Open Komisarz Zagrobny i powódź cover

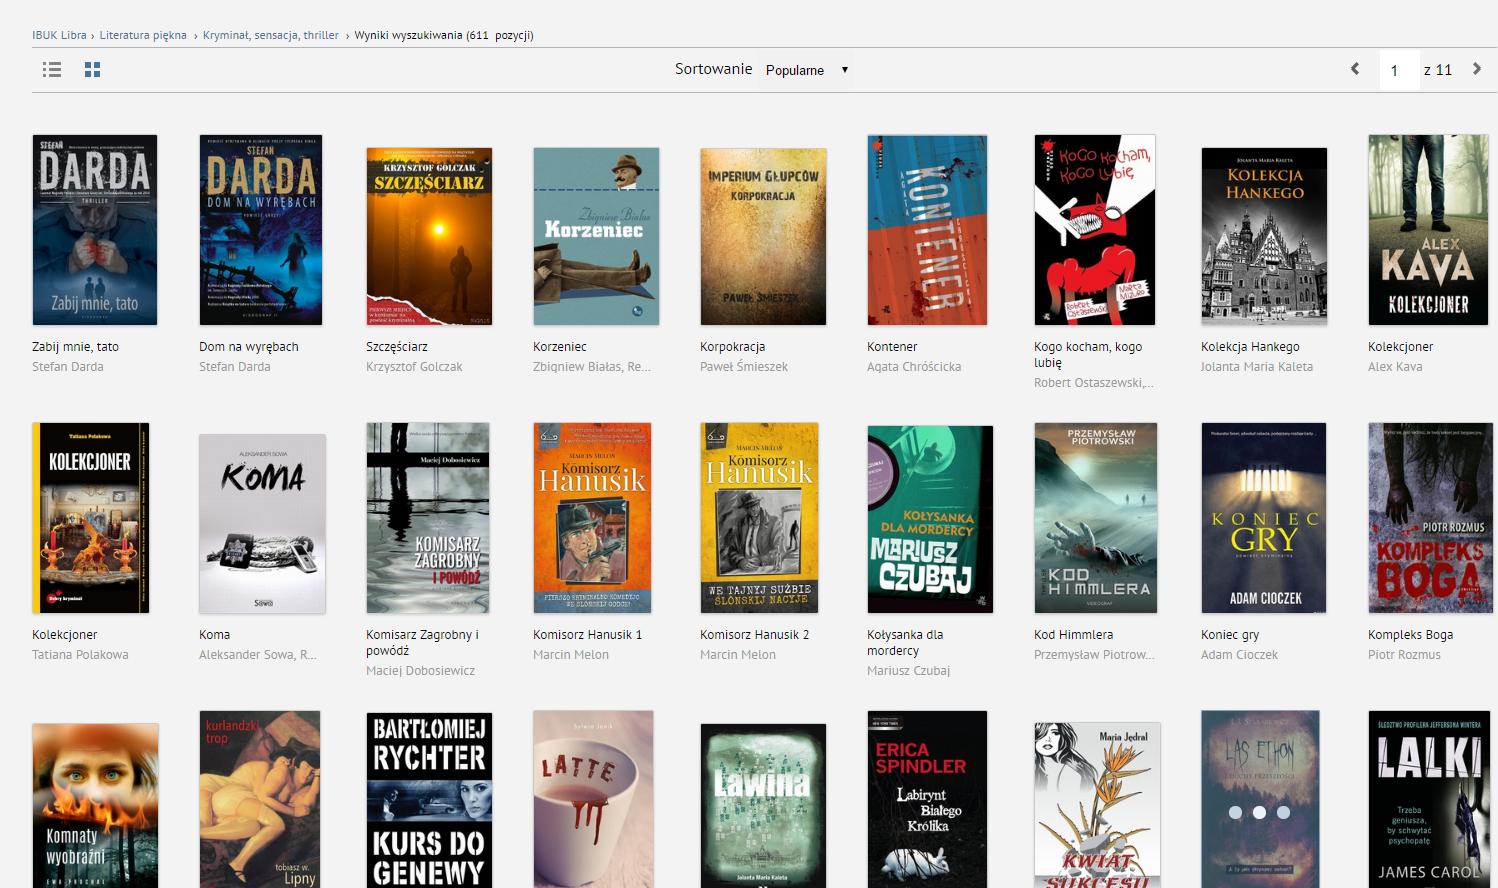pyautogui.click(x=428, y=518)
